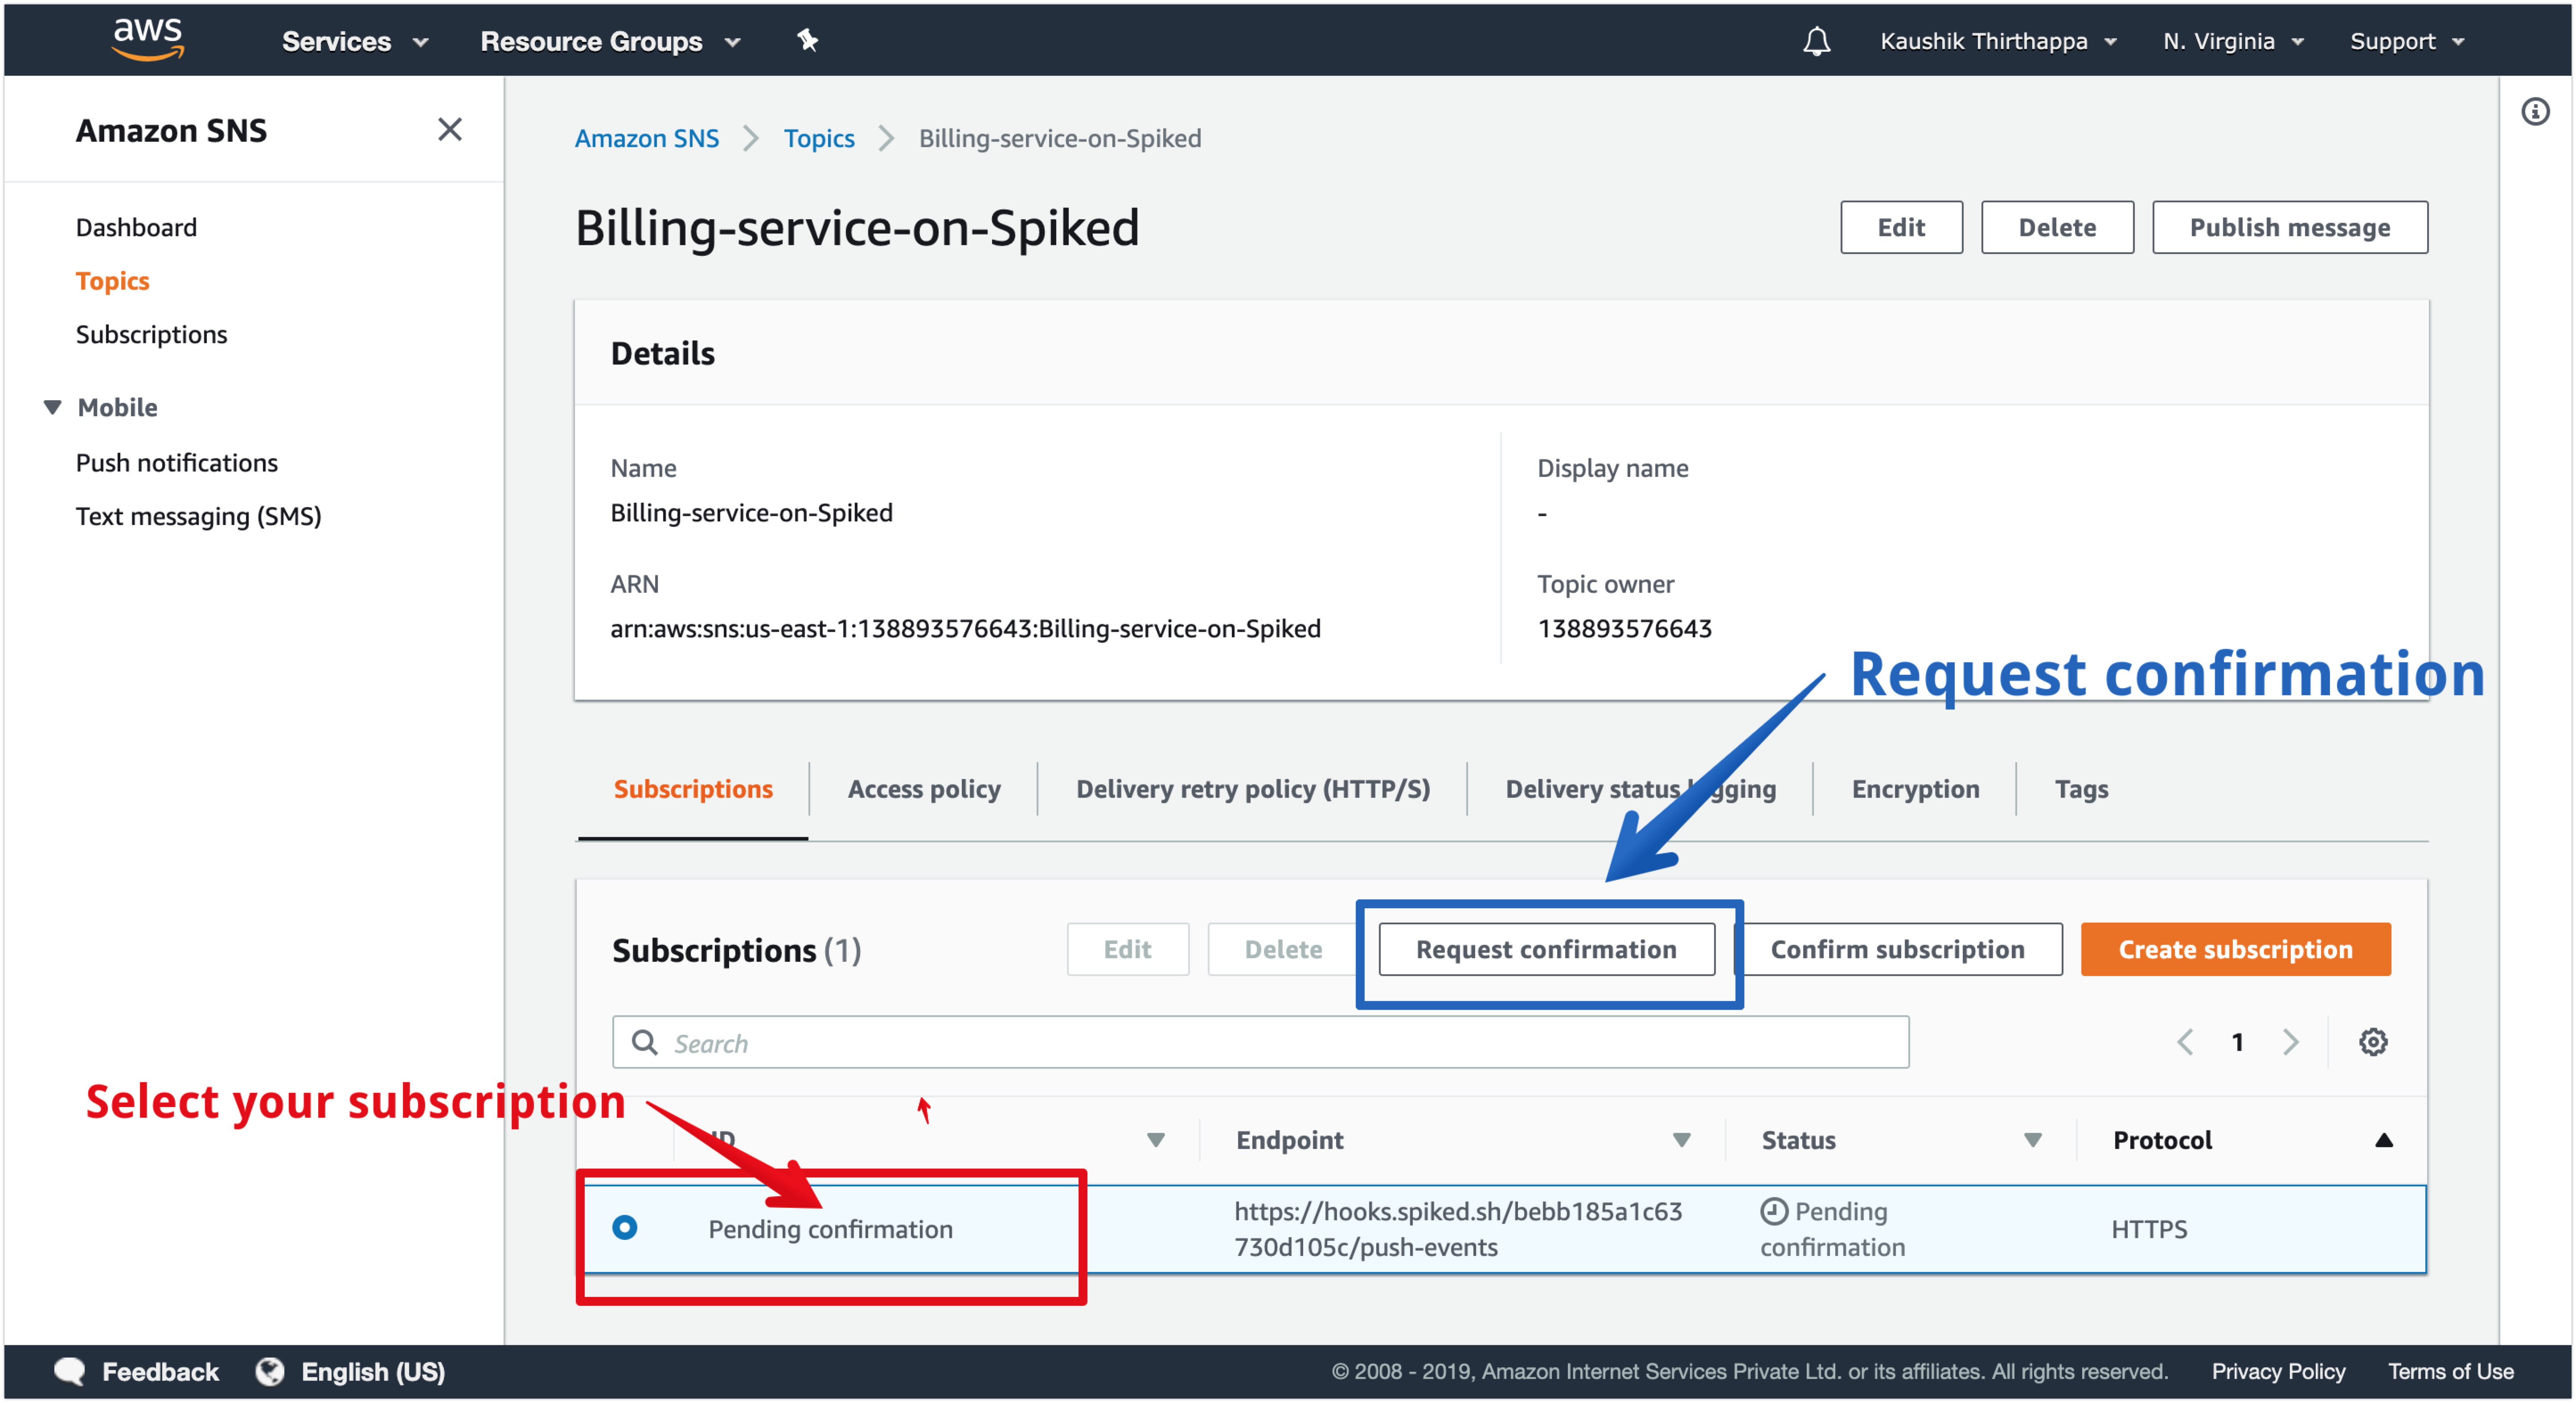Focus the subscriptions Search field
Image resolution: width=2576 pixels, height=1403 pixels.
(x=1260, y=1042)
